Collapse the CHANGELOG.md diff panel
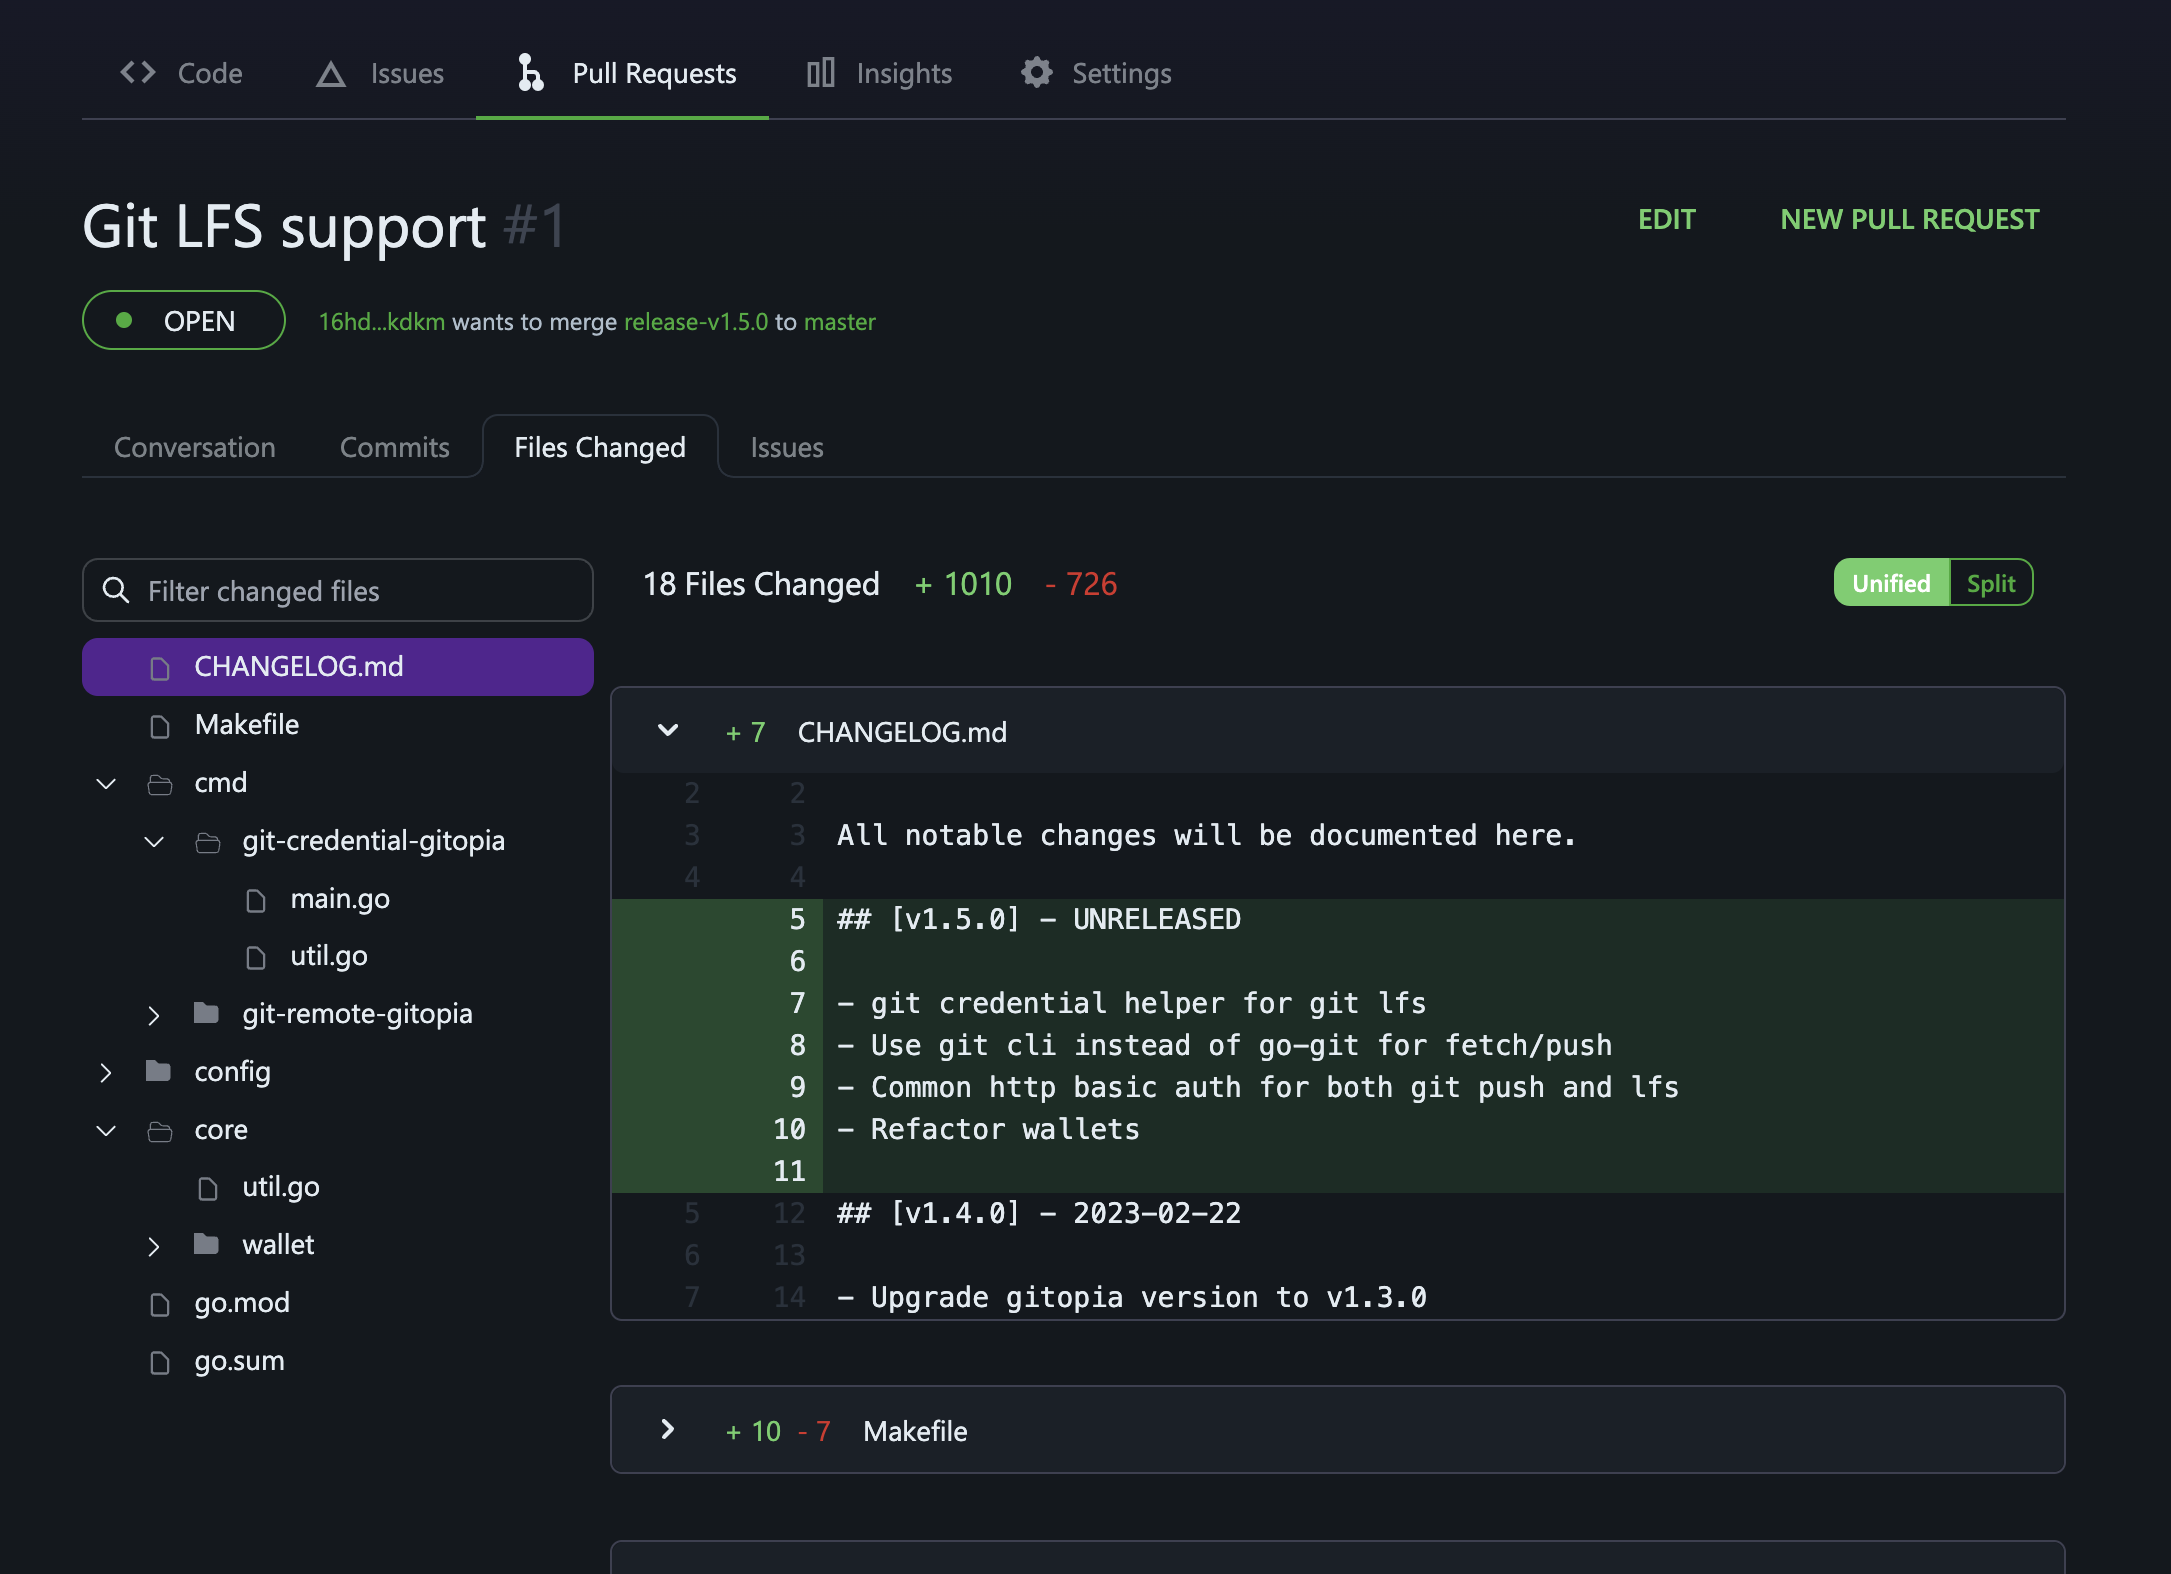This screenshot has height=1574, width=2171. (x=668, y=731)
